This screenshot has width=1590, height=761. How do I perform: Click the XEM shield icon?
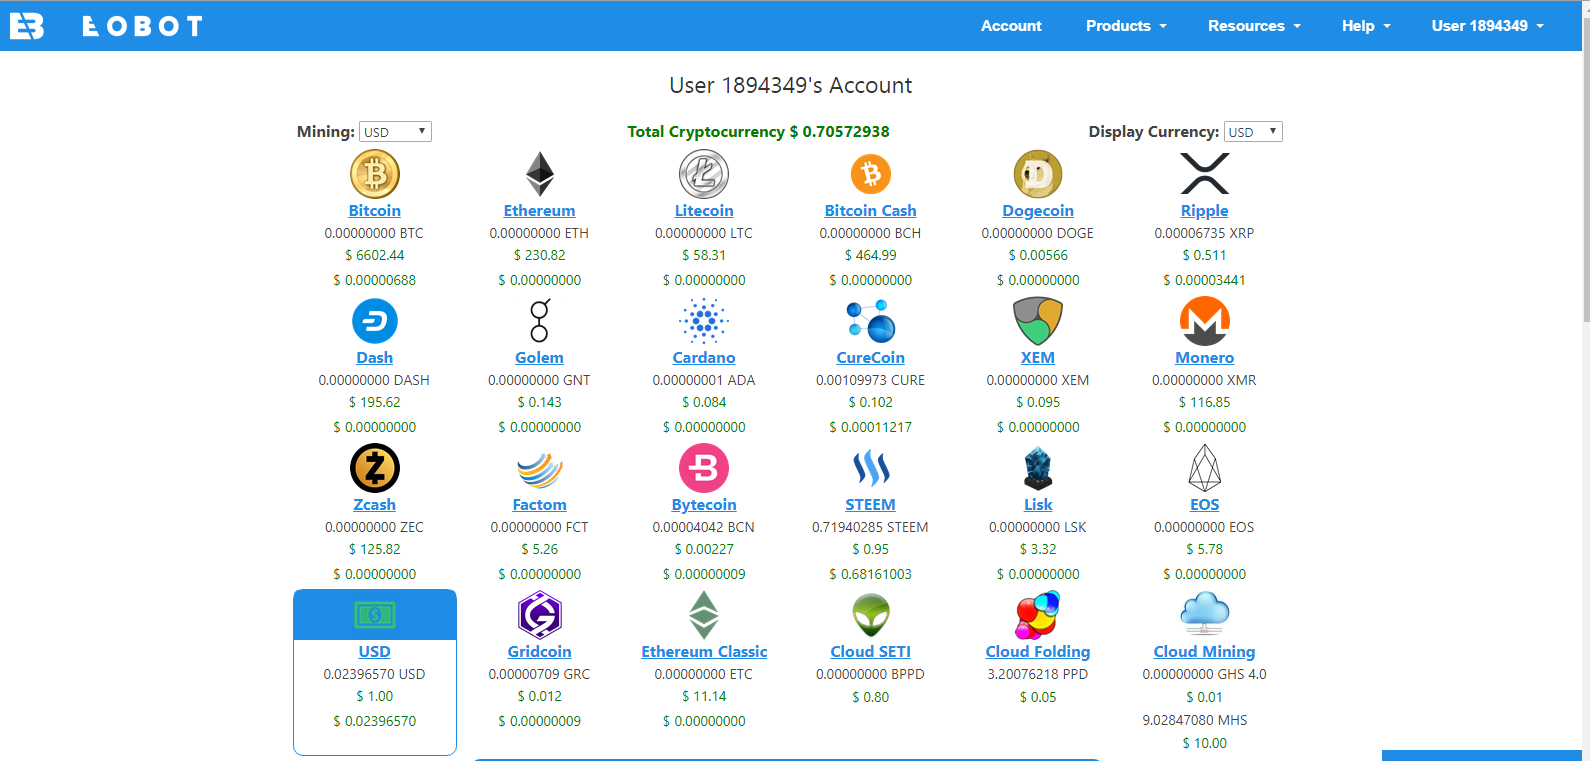tap(1038, 321)
